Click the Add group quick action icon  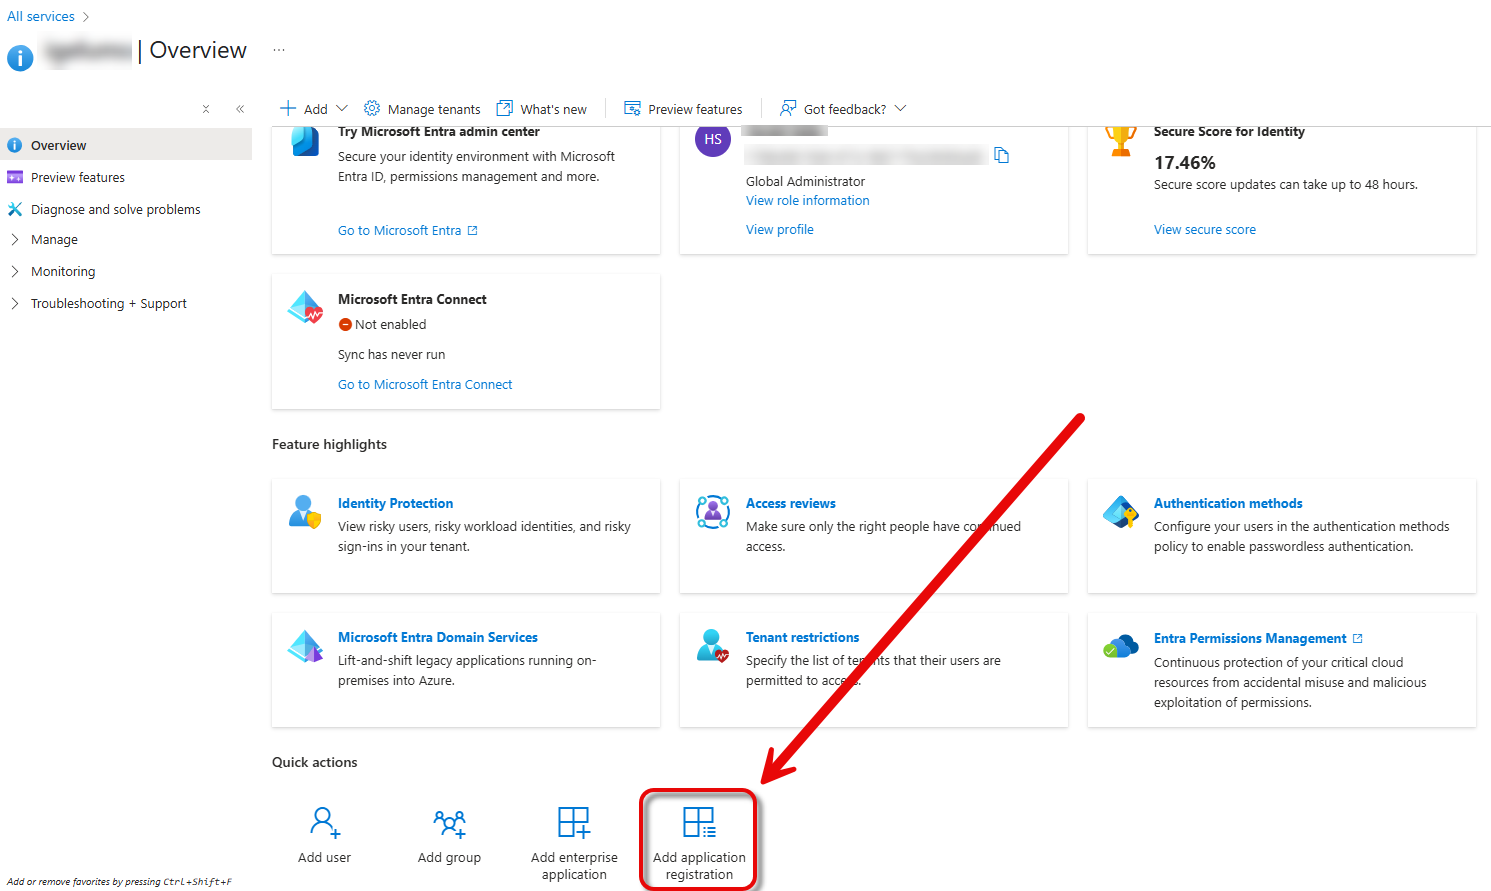(x=449, y=823)
